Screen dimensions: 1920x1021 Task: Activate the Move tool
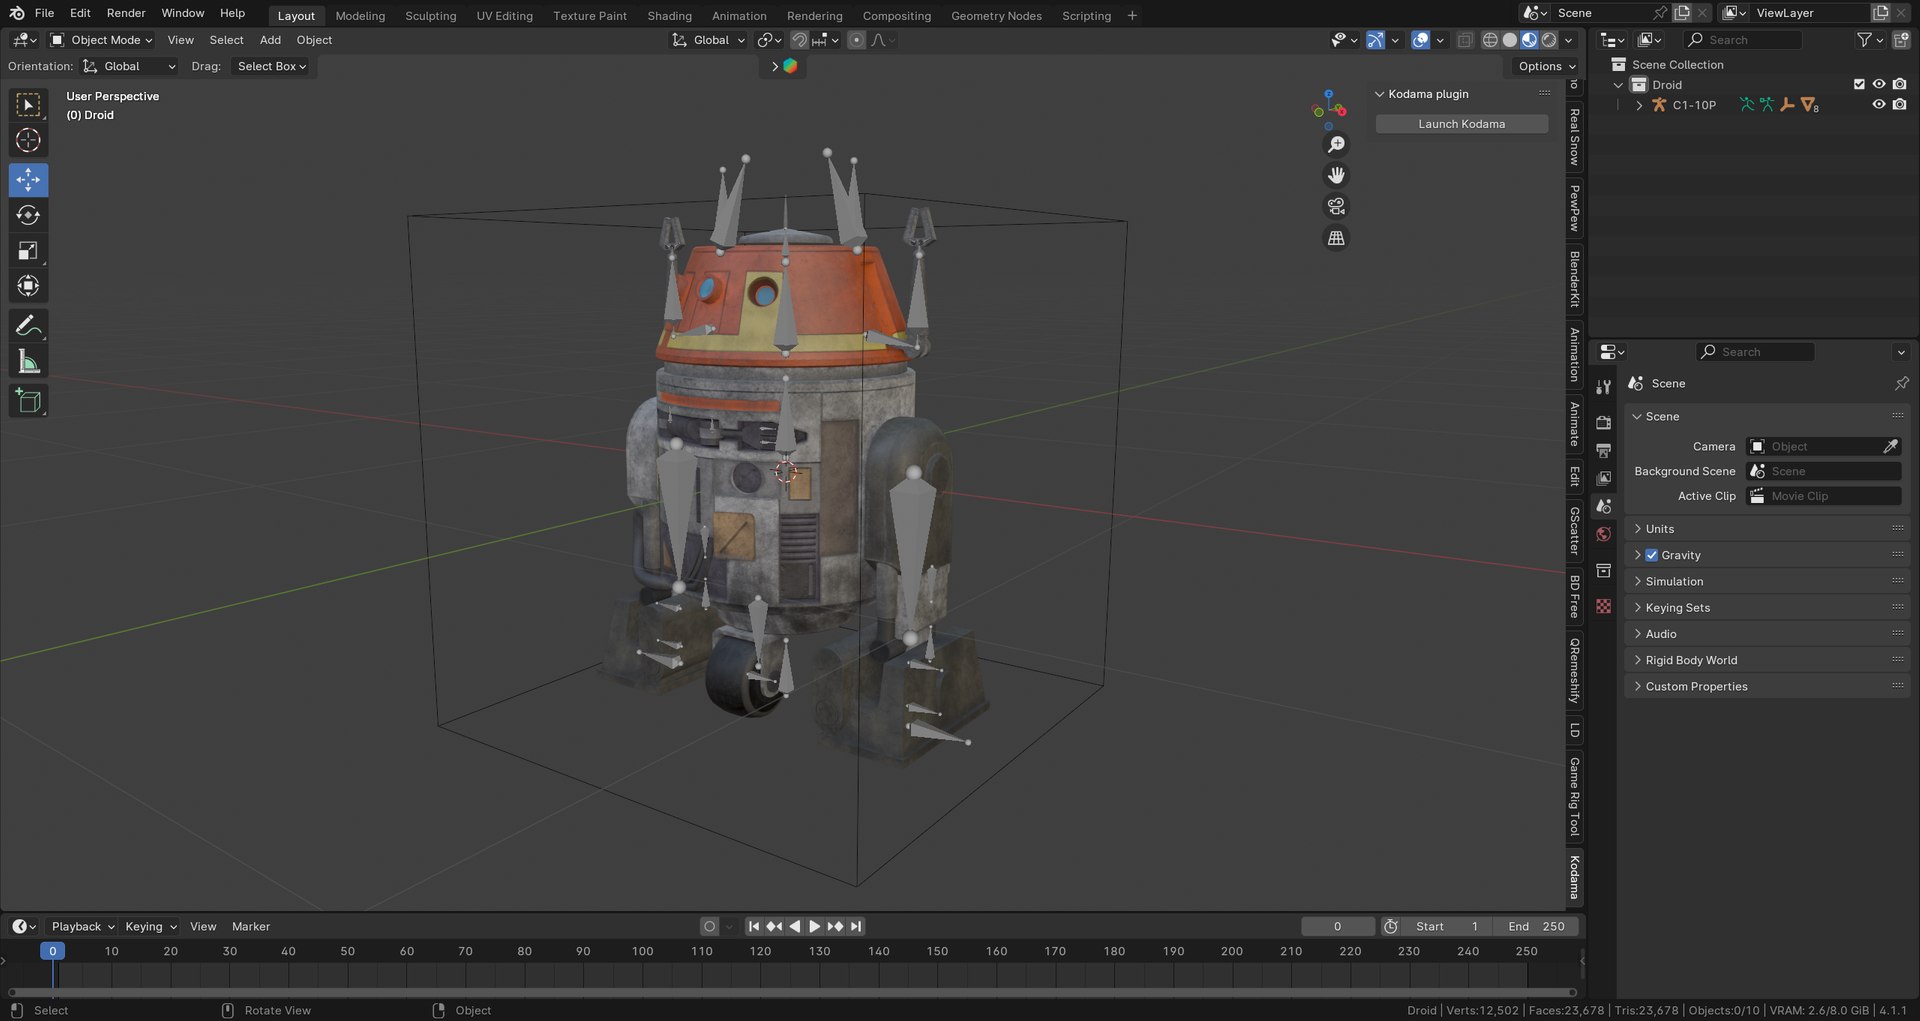point(28,180)
